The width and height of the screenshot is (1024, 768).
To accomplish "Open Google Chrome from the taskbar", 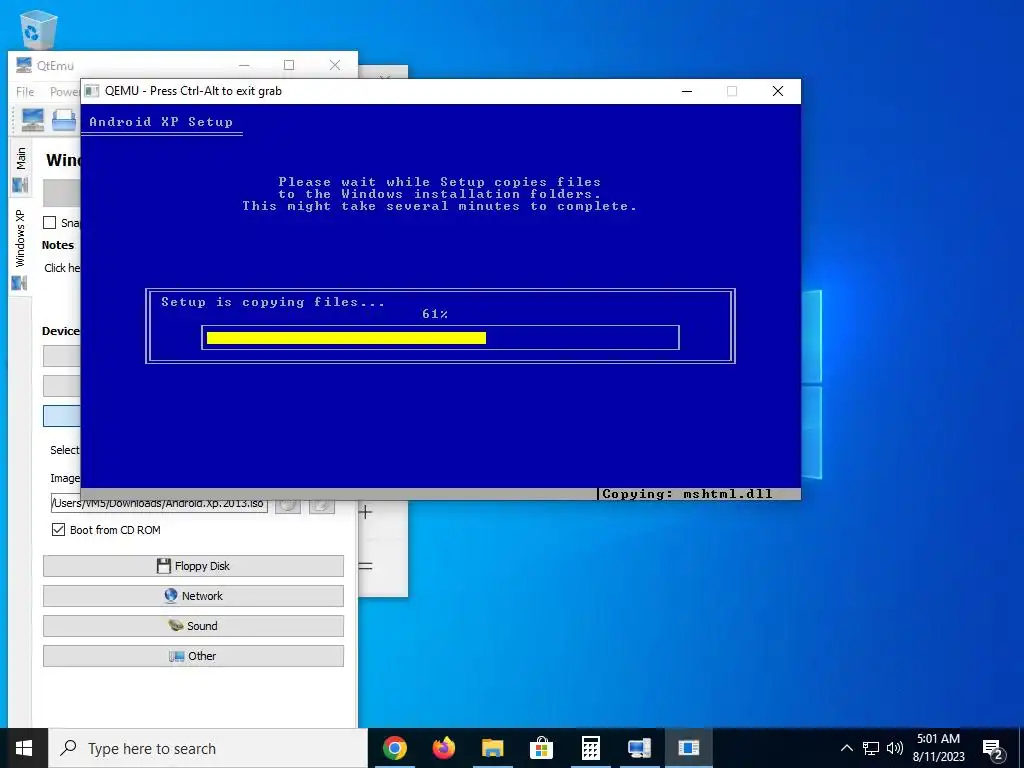I will coord(395,748).
